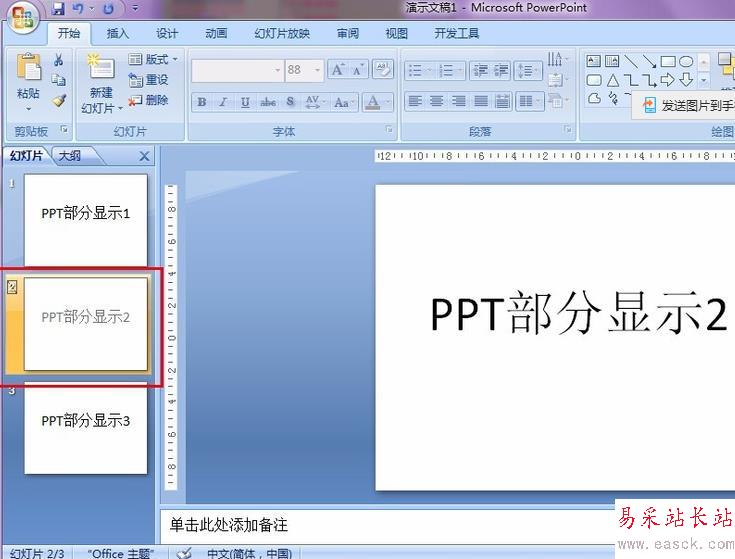Switch to 大纲 outline pane tab
Screen dimensions: 735x559
point(70,156)
